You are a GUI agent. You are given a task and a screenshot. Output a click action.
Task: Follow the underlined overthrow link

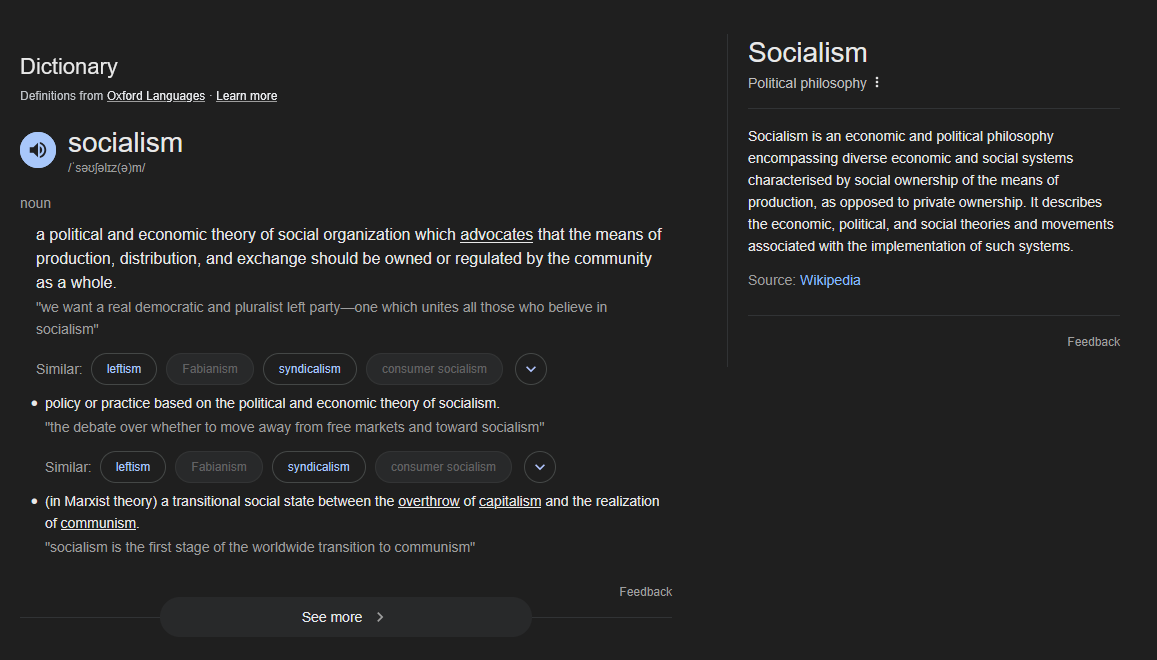point(429,501)
